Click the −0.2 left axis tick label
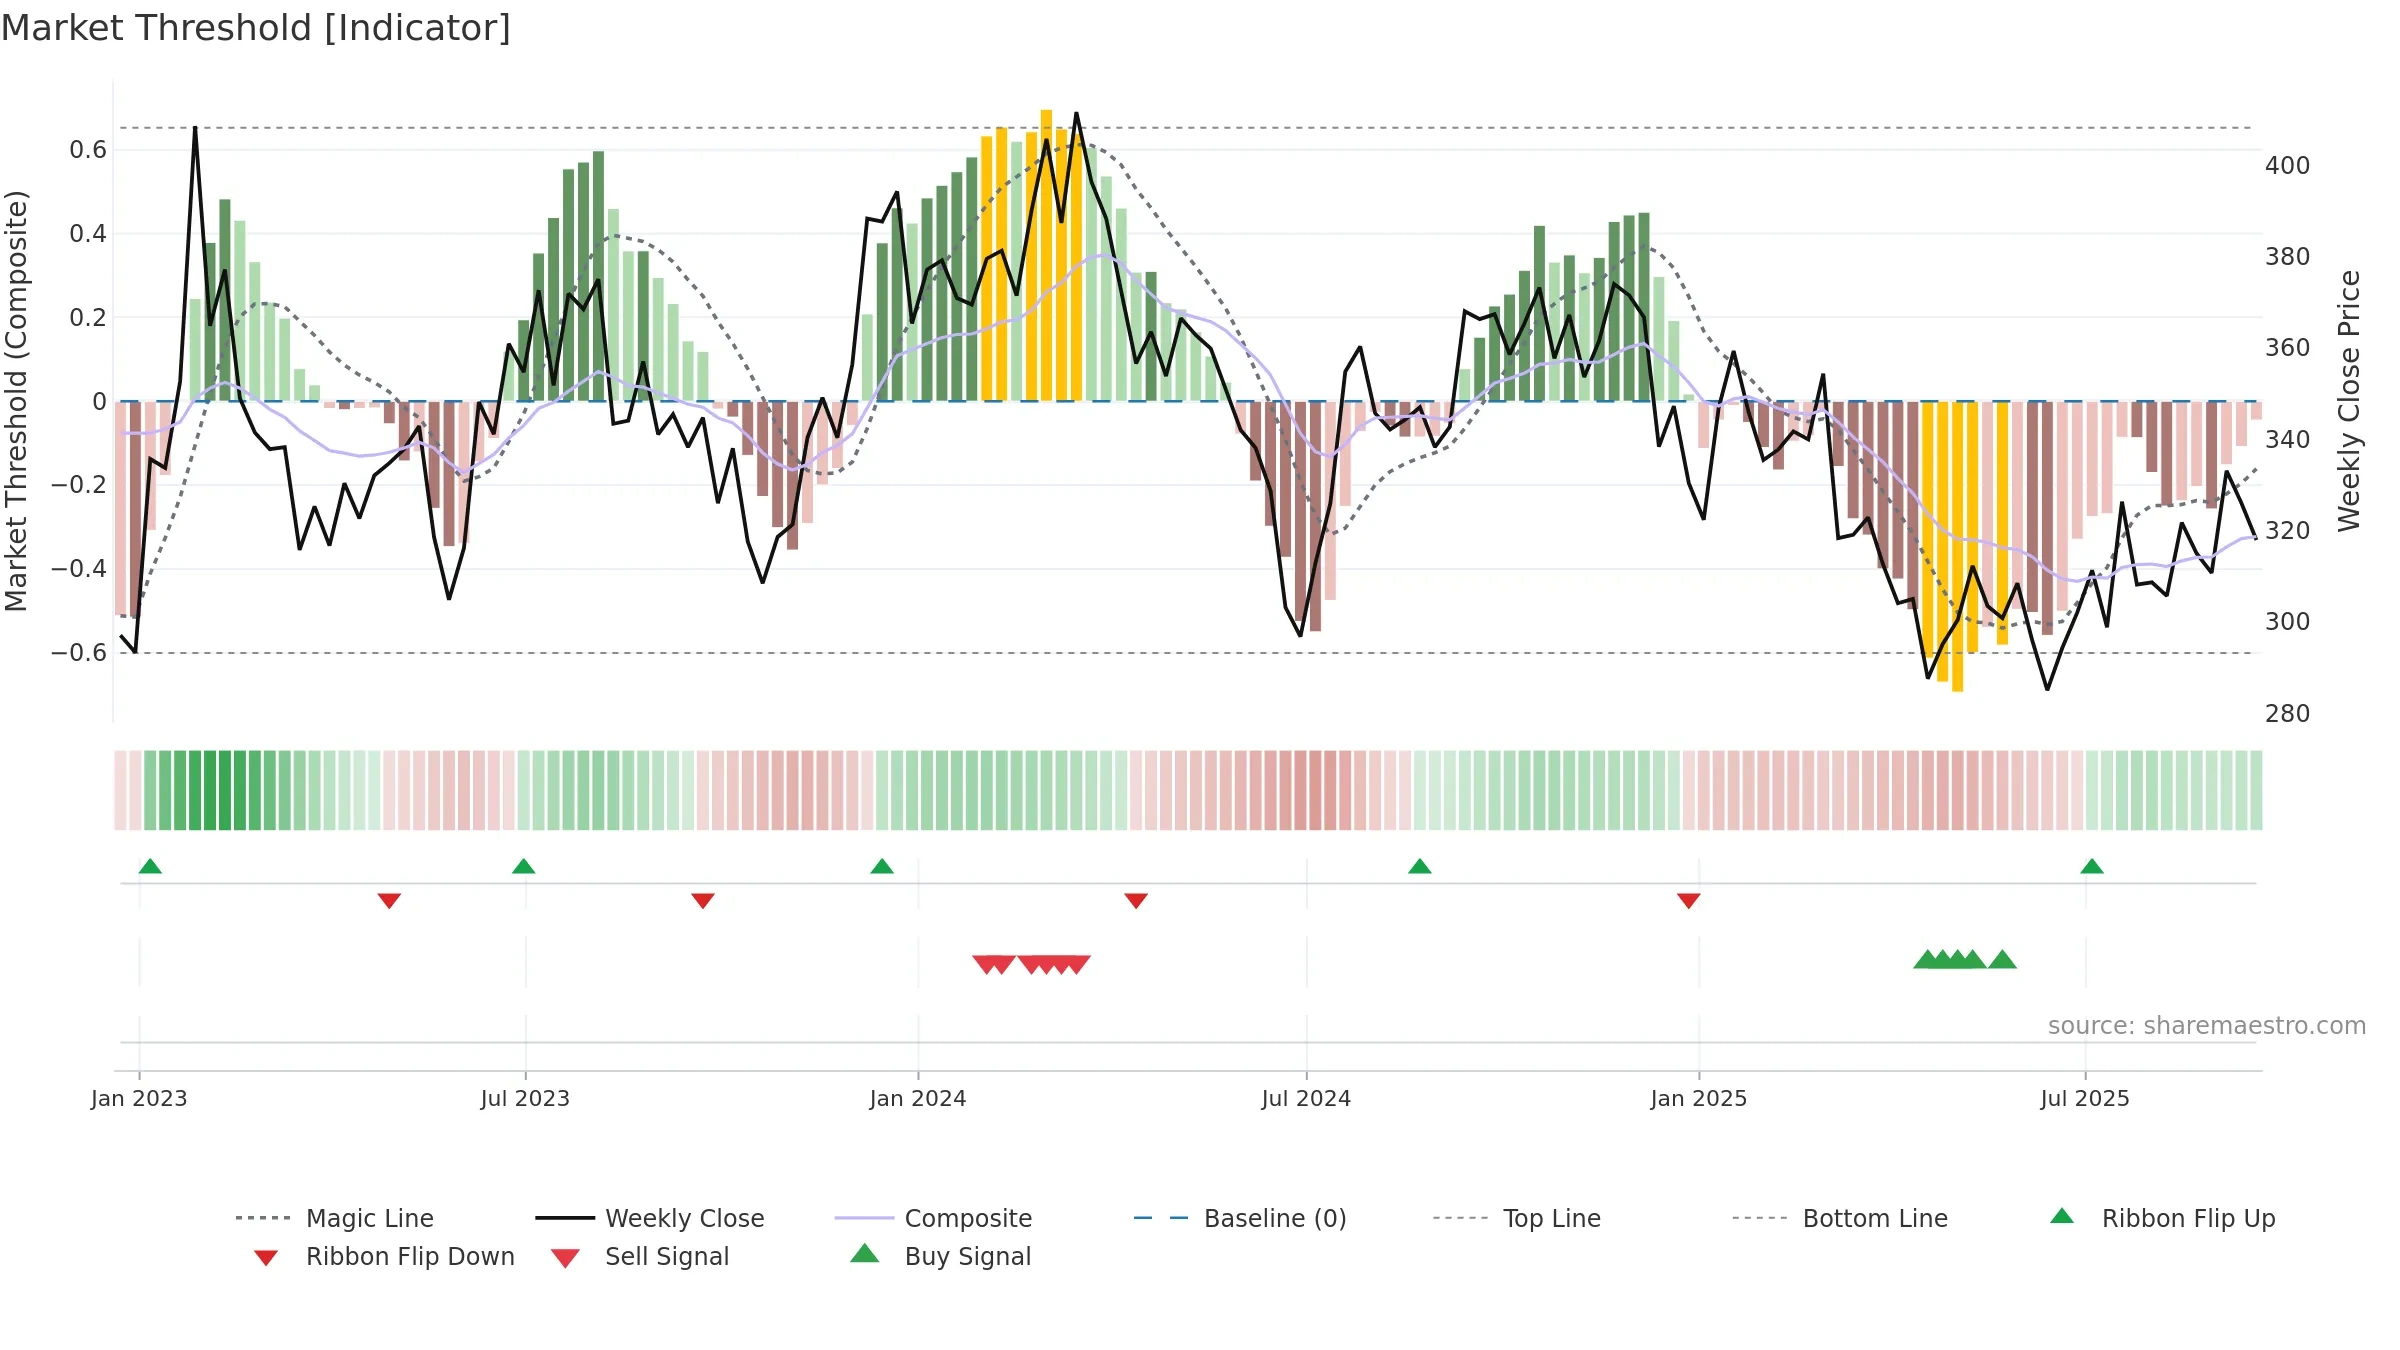 point(79,485)
